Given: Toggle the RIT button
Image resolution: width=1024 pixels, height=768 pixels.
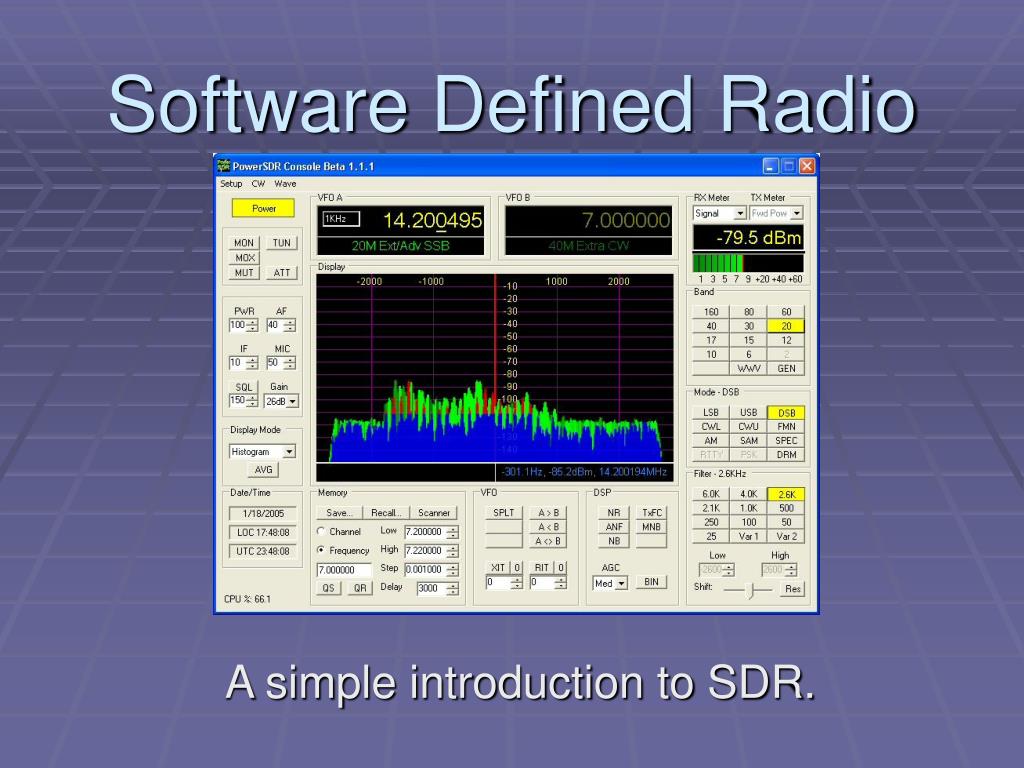Looking at the screenshot, I should [x=541, y=568].
